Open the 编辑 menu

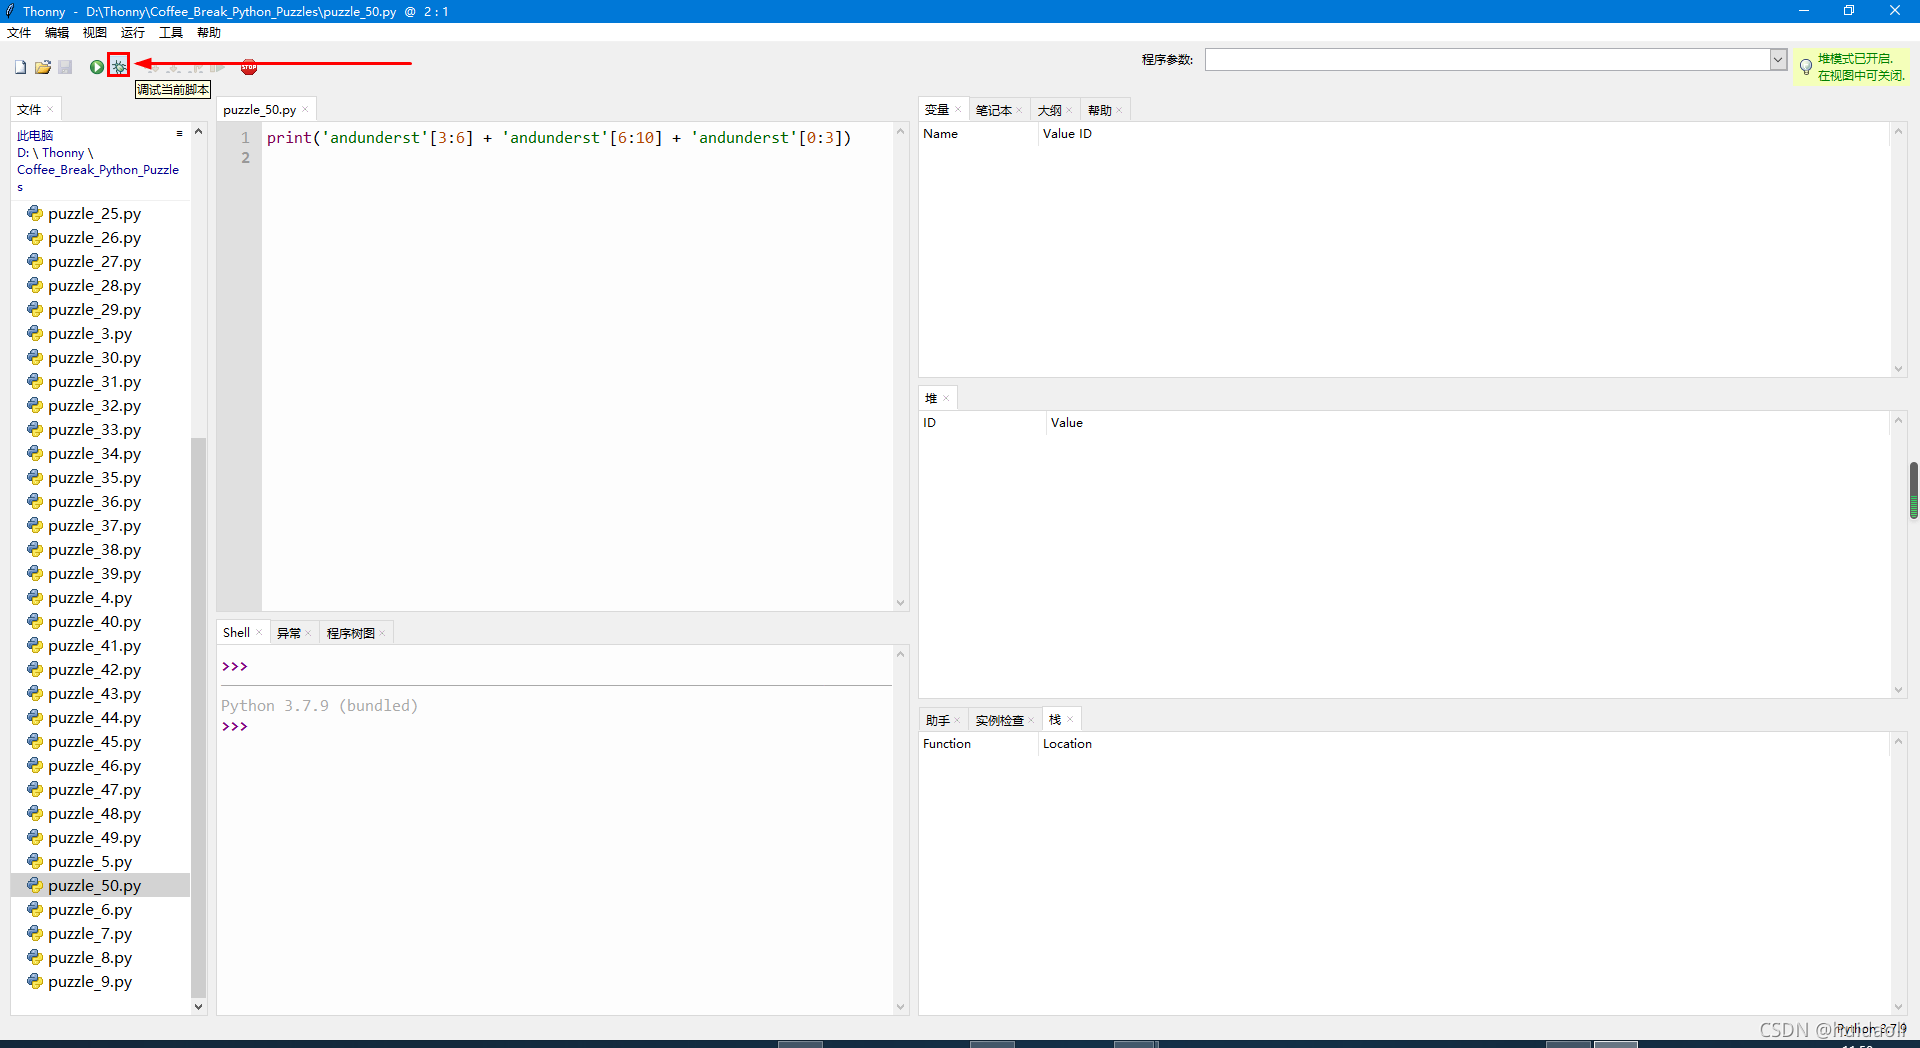[57, 32]
